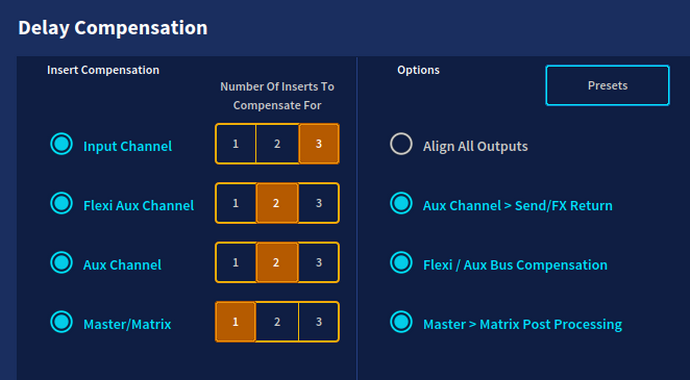This screenshot has height=380, width=690.
Task: Set Flexi Aux Channel inserts to 3
Action: pyautogui.click(x=319, y=203)
